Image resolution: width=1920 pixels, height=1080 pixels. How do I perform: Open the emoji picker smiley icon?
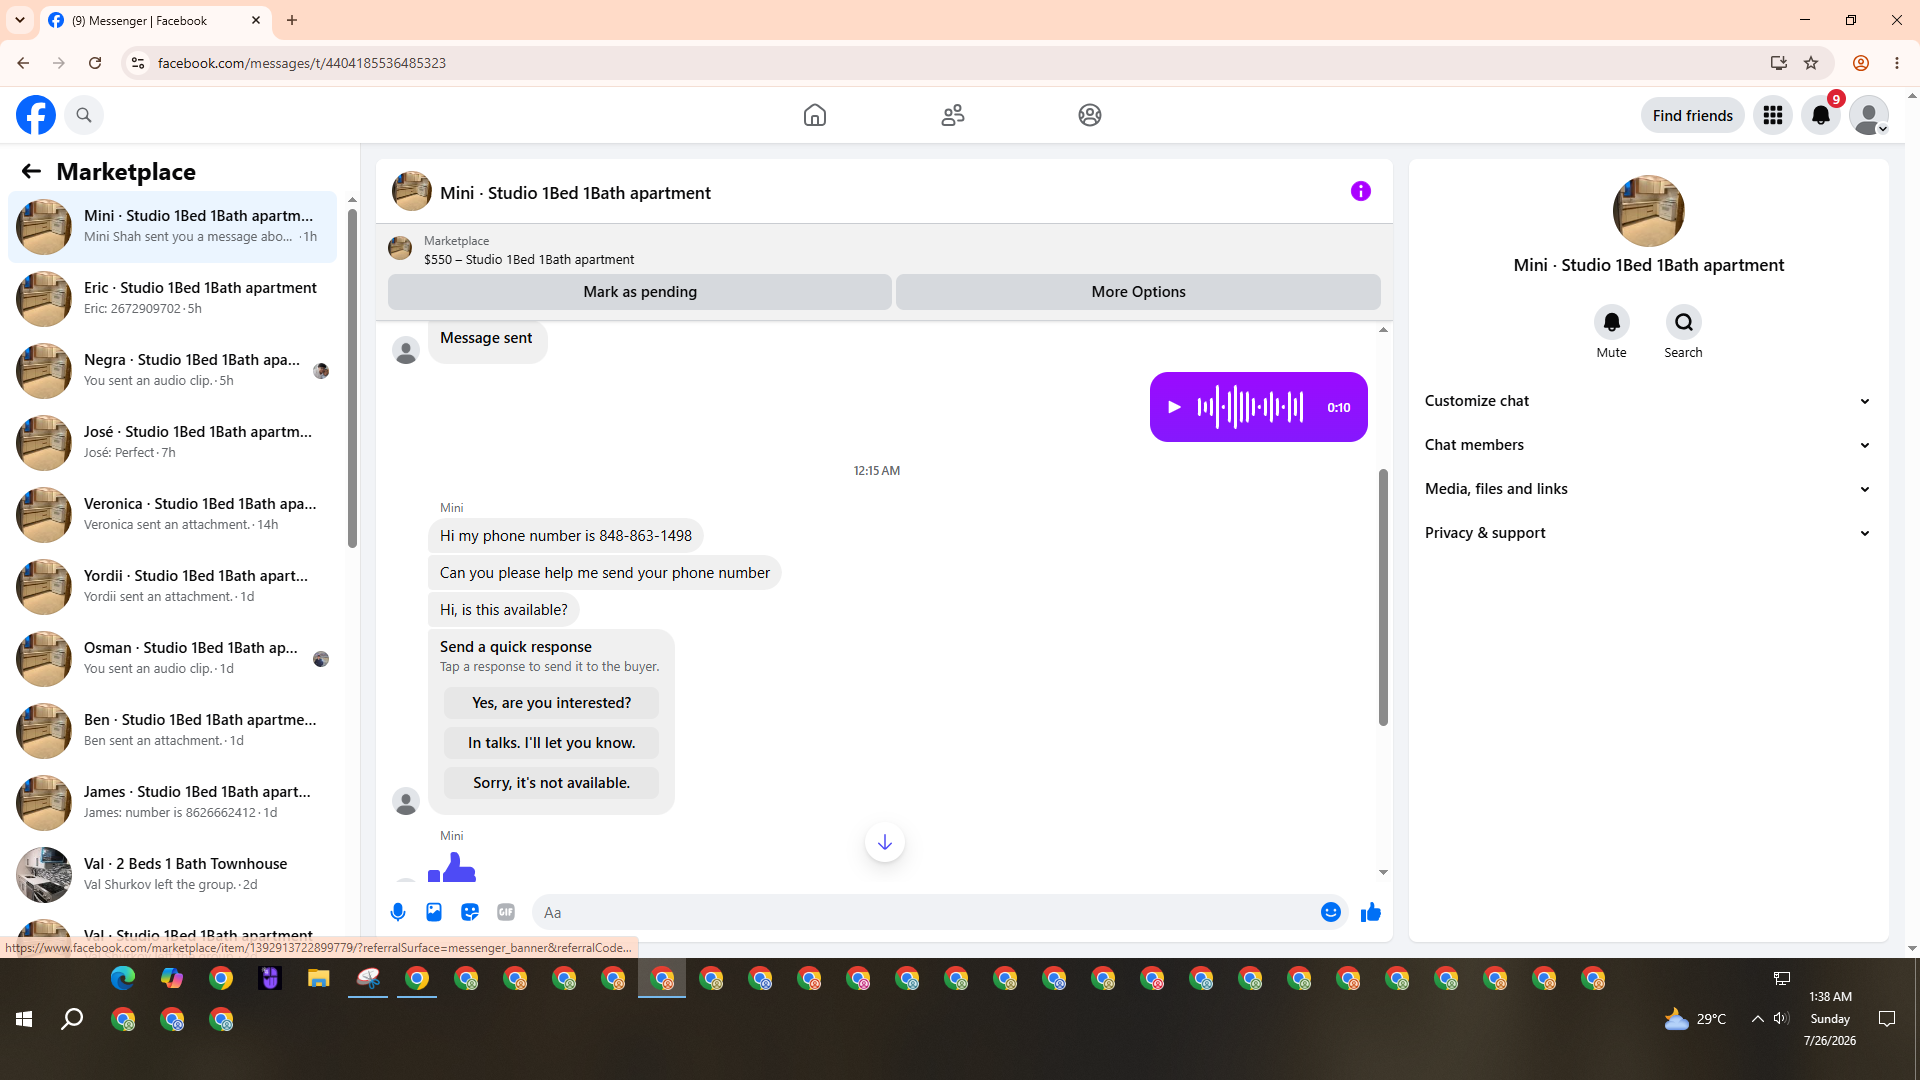[1330, 912]
